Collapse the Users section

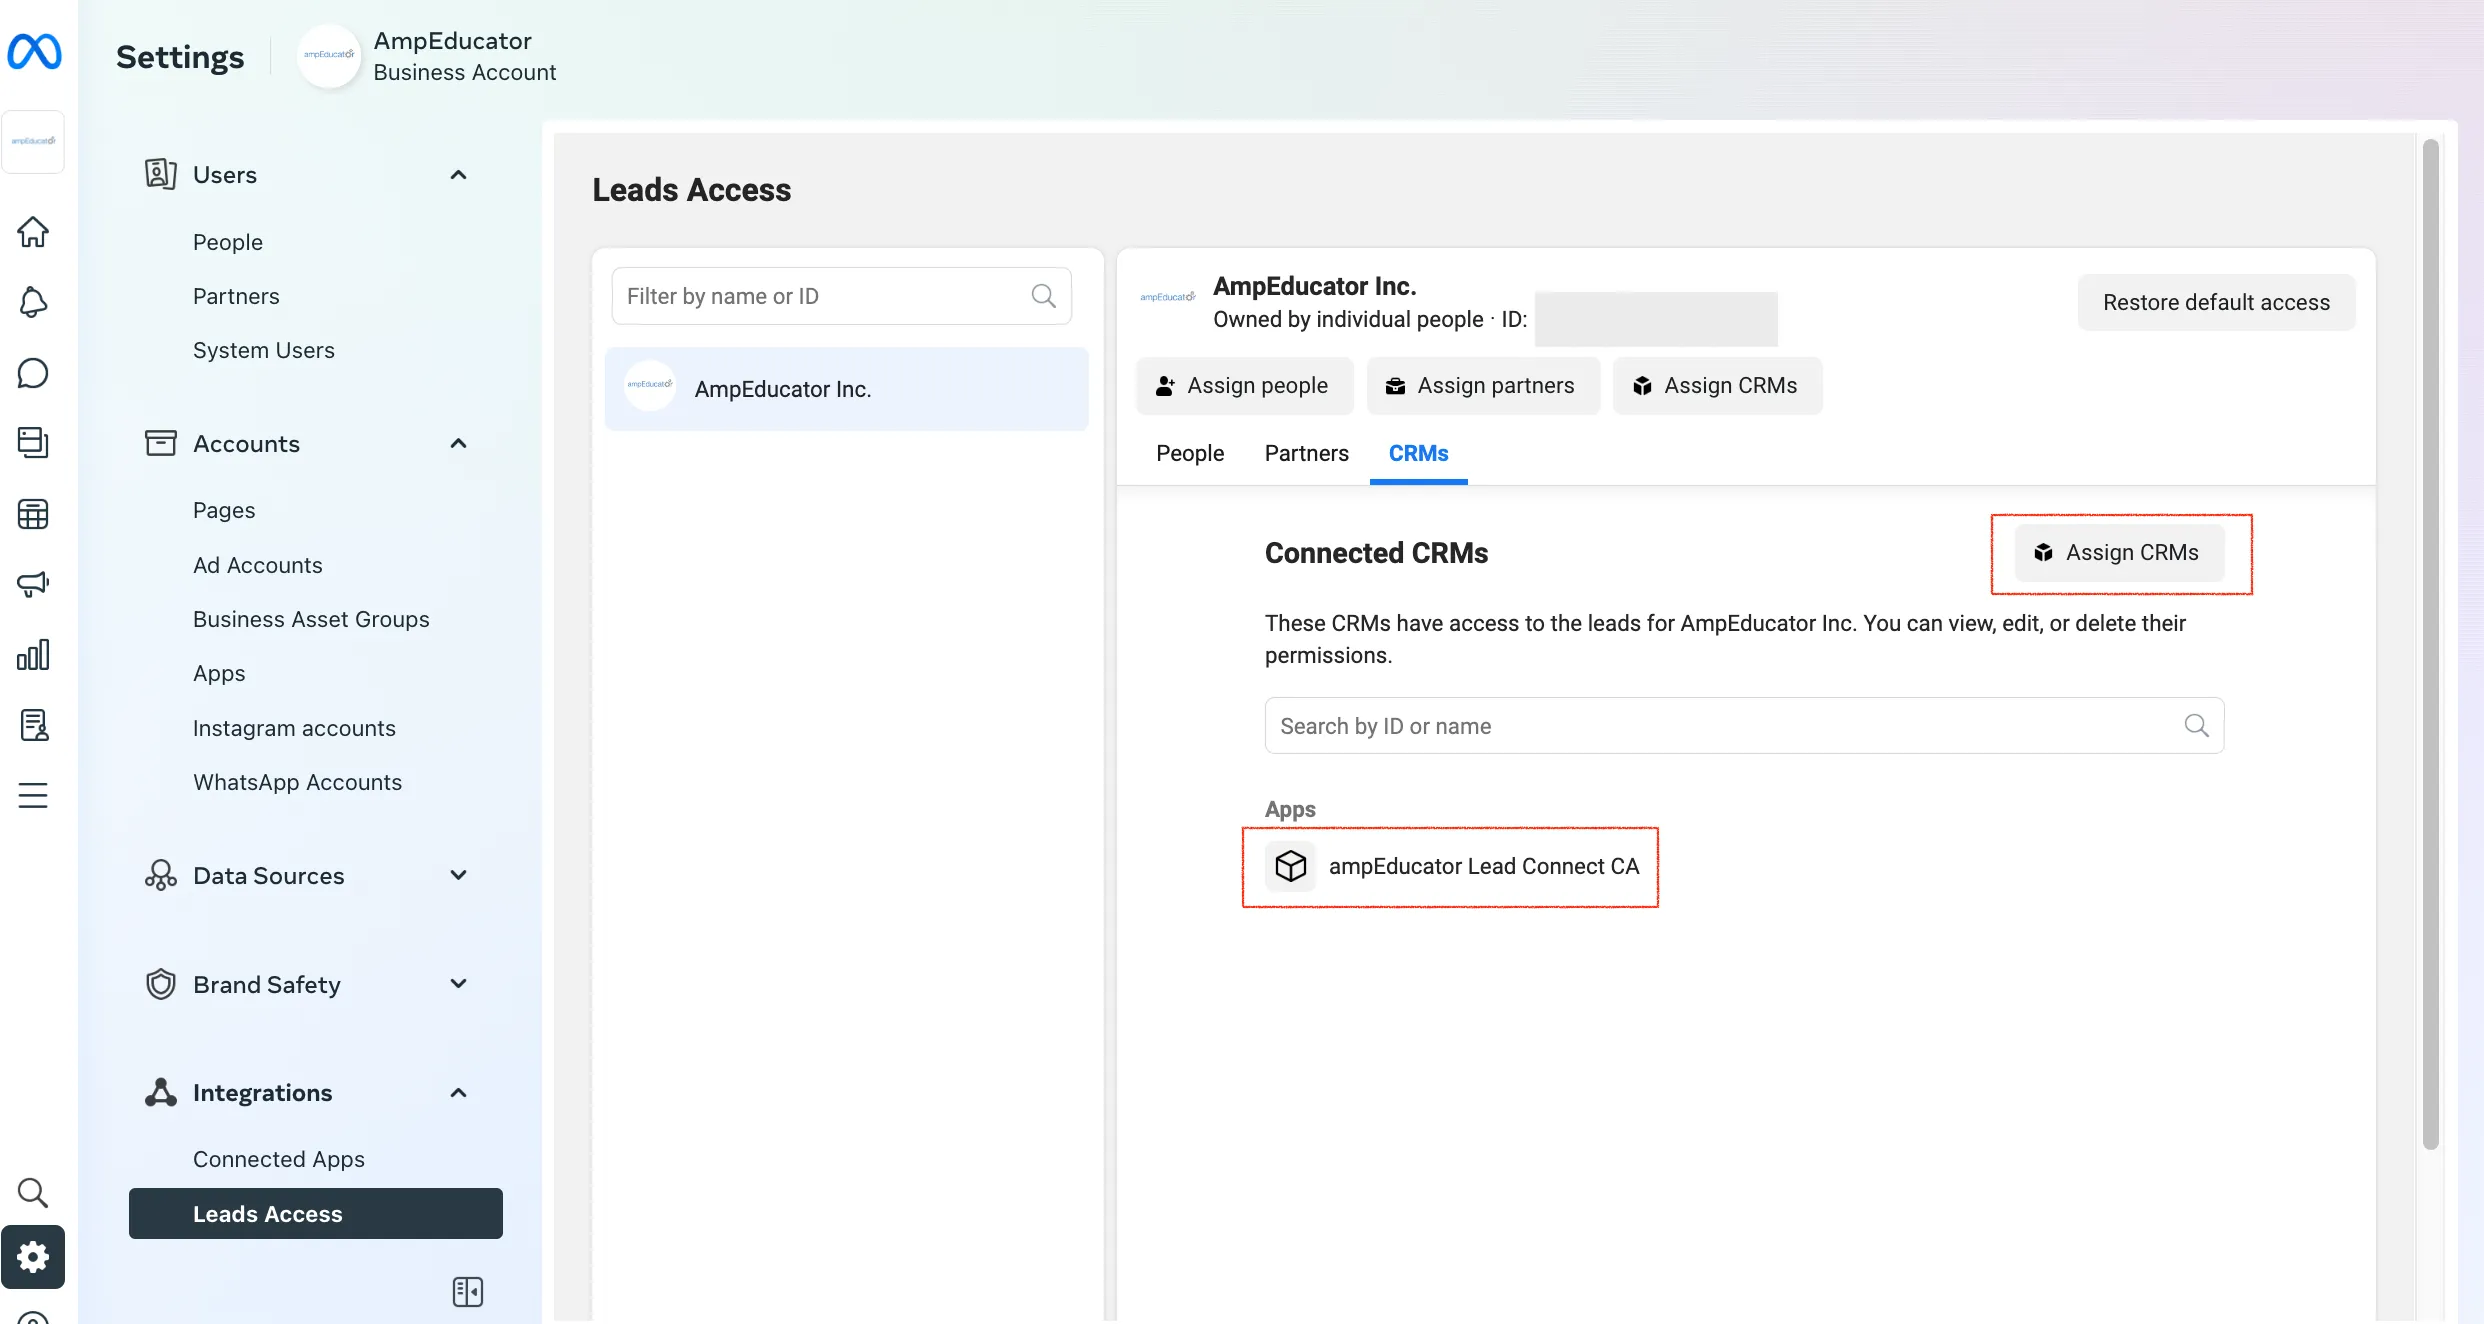point(459,175)
